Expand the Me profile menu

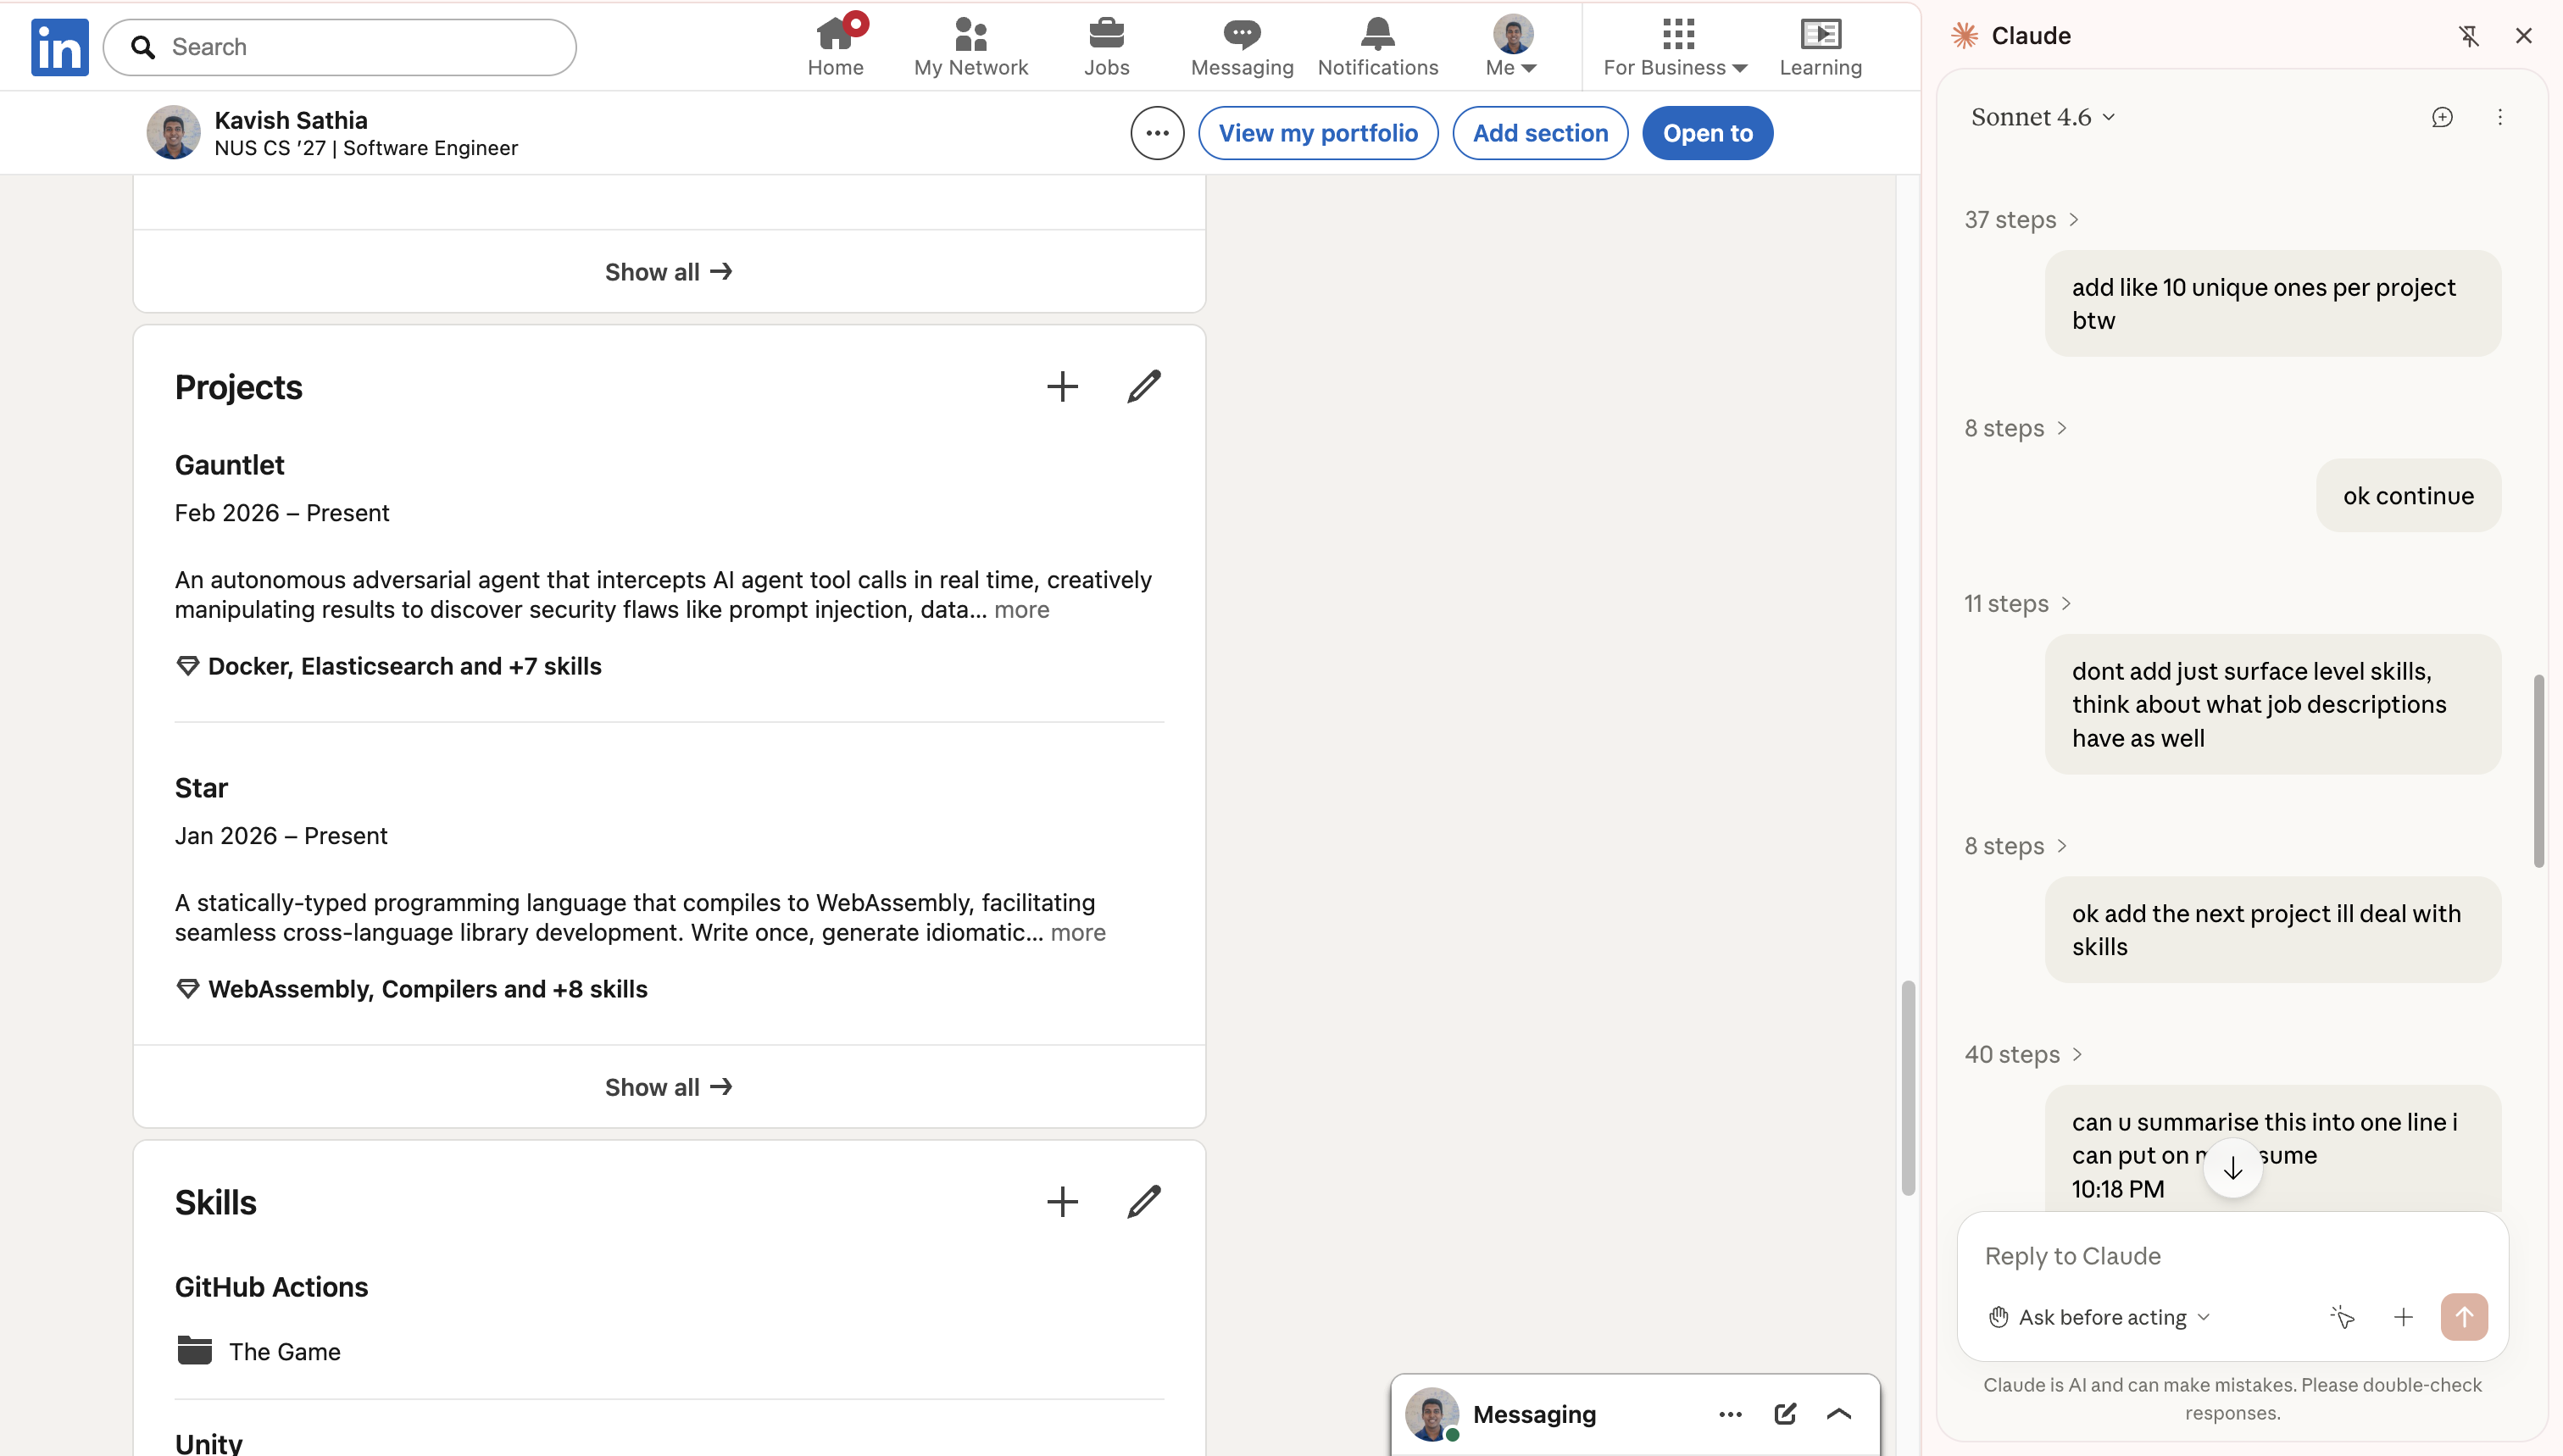pyautogui.click(x=1511, y=46)
